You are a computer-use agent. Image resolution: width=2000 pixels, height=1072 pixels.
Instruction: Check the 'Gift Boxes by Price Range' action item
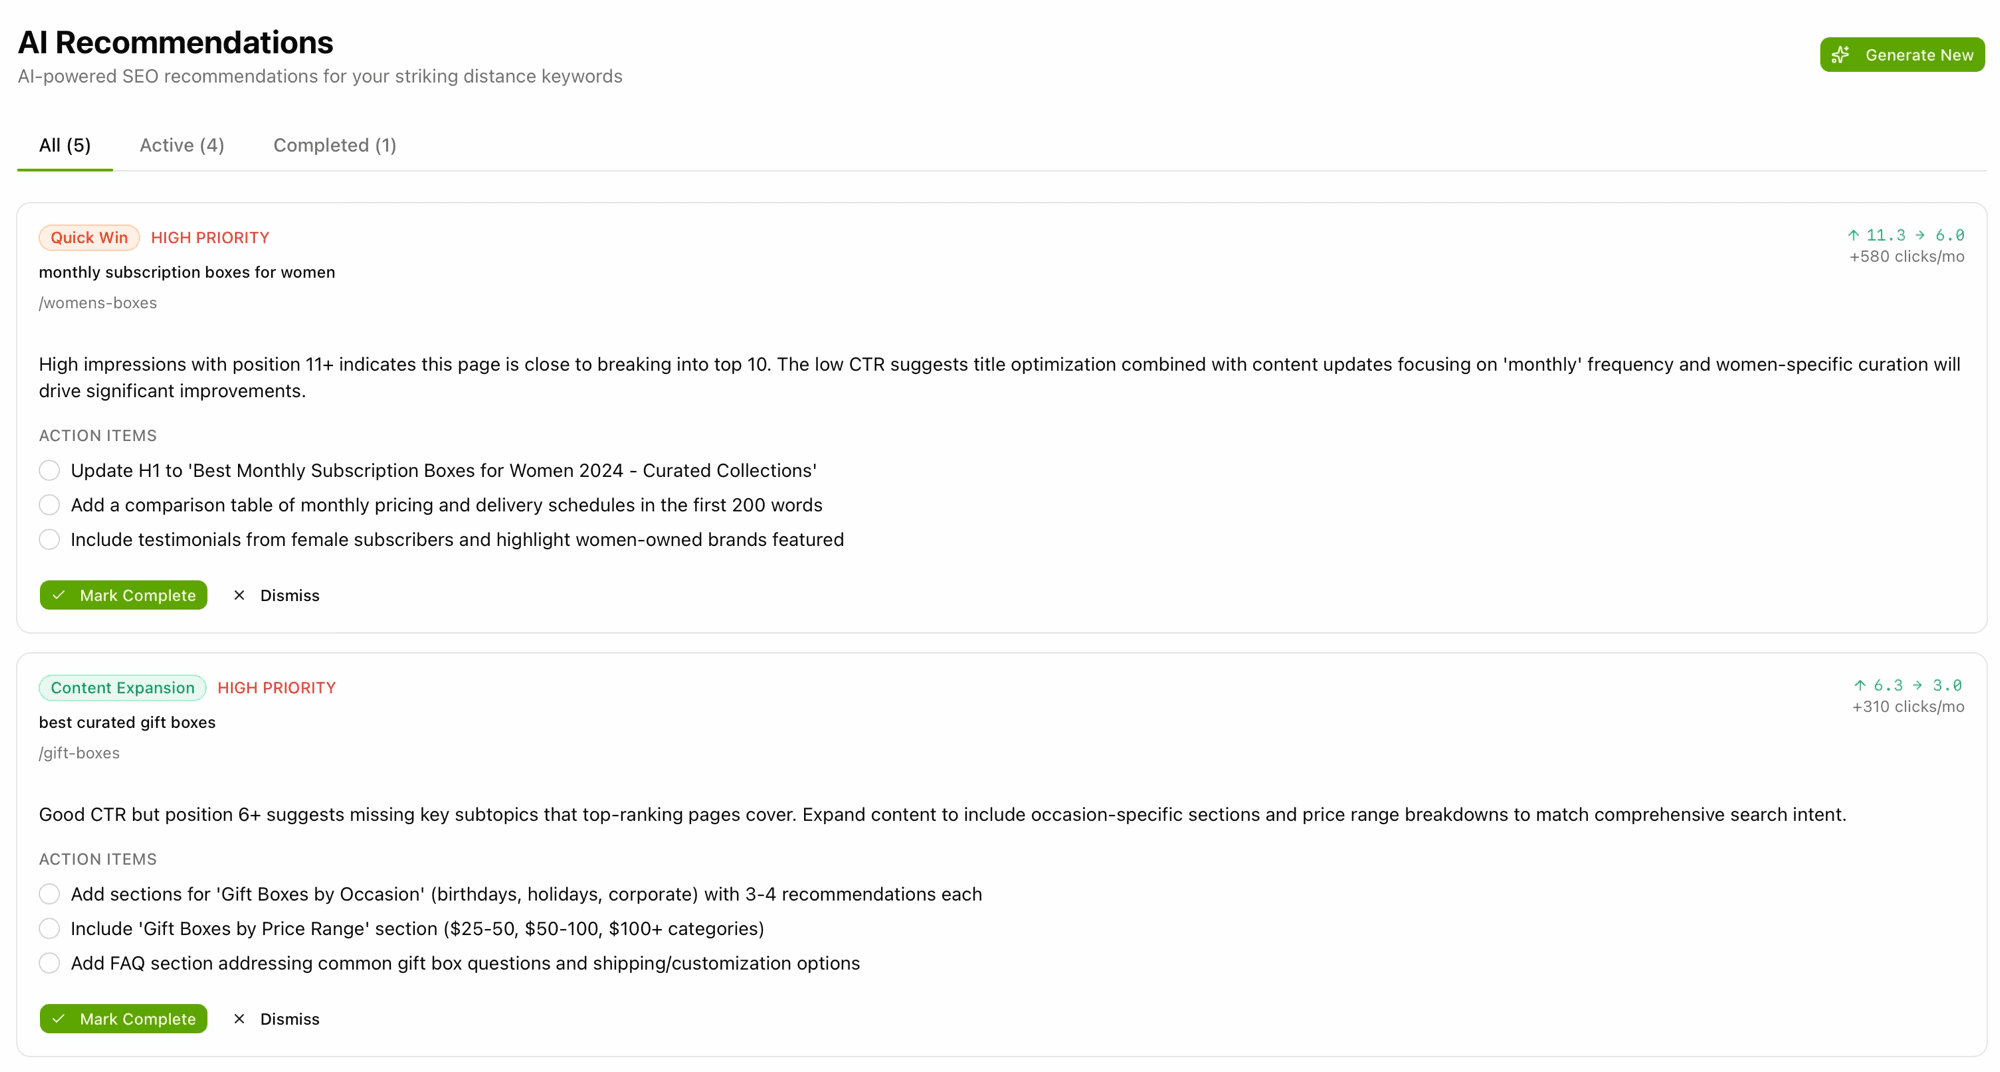click(x=49, y=928)
